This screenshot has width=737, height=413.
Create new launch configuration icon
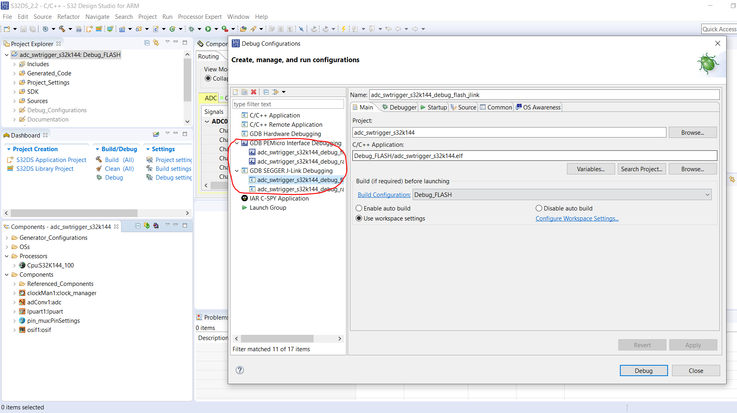pos(236,92)
